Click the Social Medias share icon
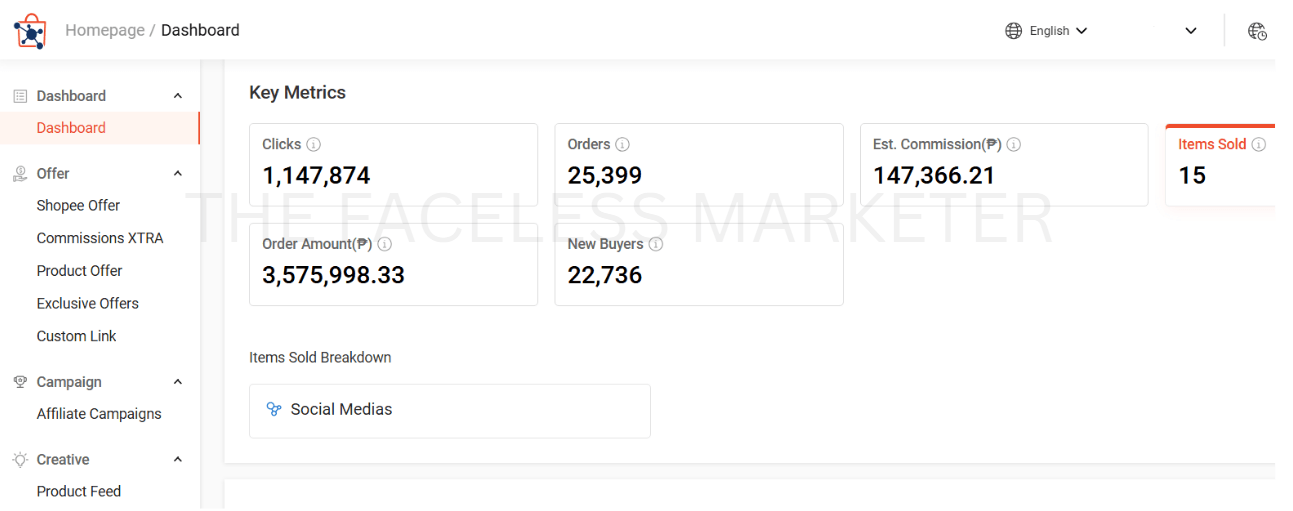 pos(274,409)
